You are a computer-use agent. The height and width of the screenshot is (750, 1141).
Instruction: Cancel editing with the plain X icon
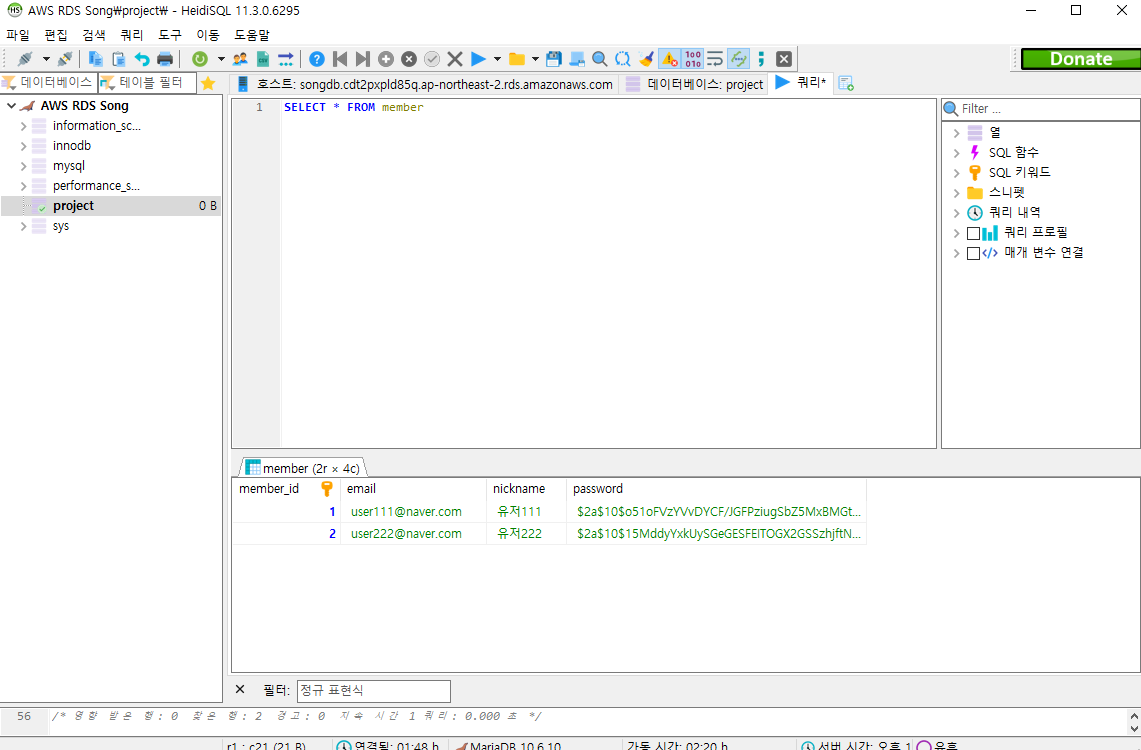point(455,59)
